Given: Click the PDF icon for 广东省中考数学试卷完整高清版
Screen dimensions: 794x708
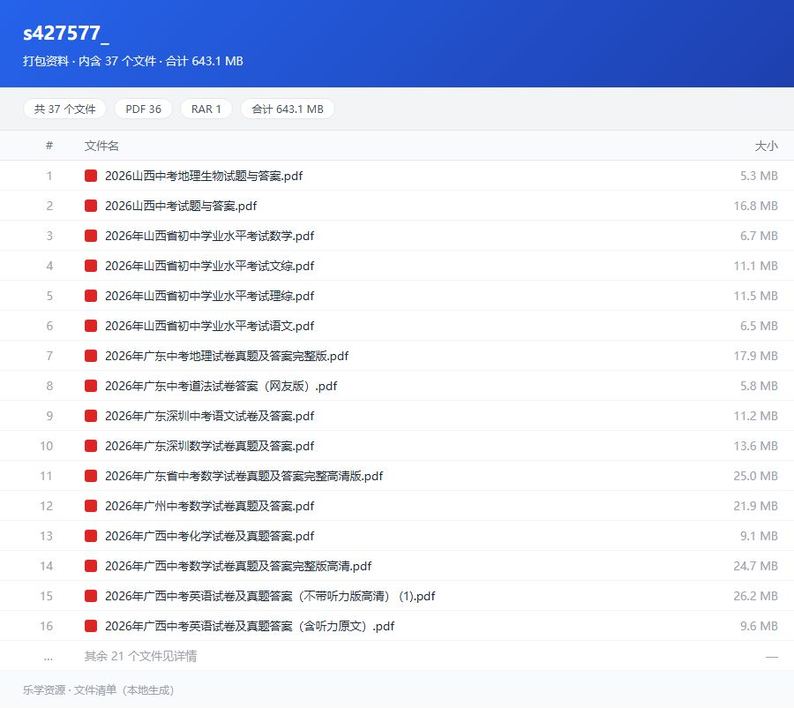Looking at the screenshot, I should tap(91, 476).
